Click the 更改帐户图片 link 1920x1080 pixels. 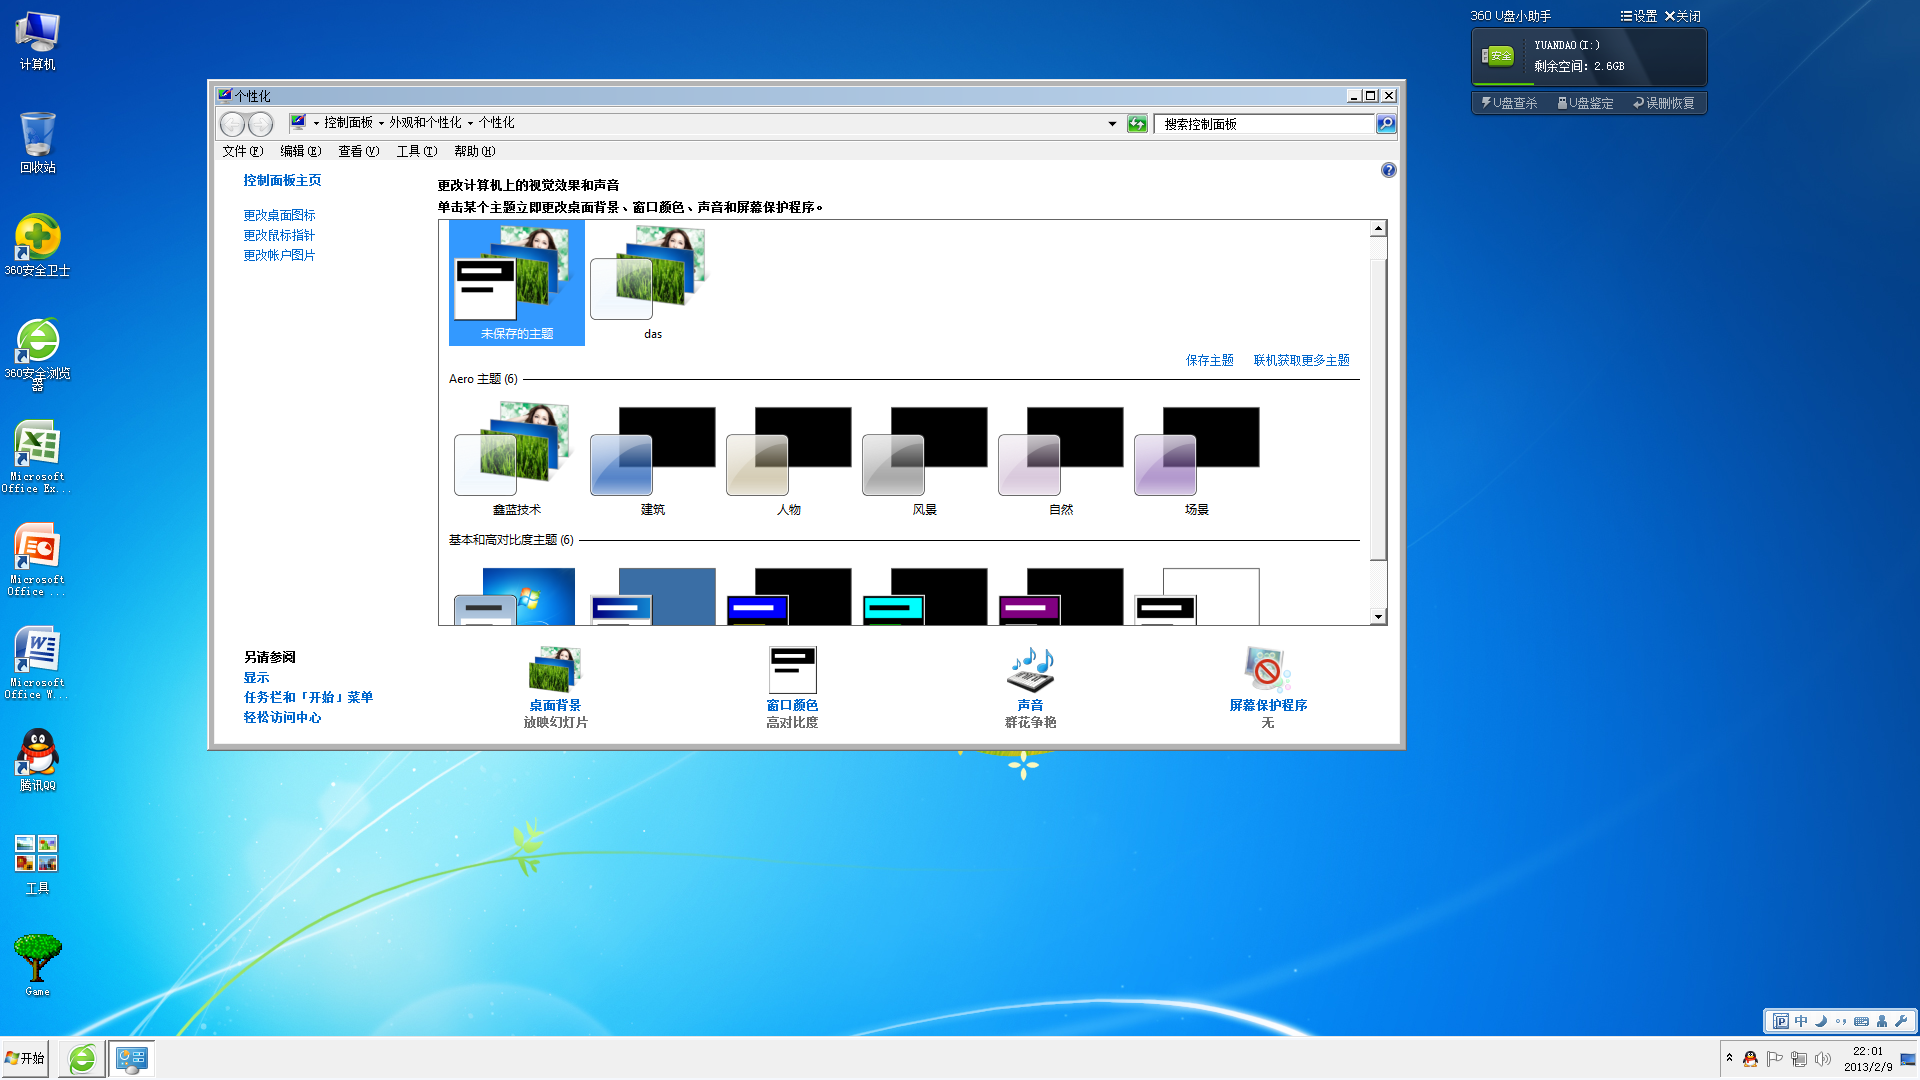(279, 255)
